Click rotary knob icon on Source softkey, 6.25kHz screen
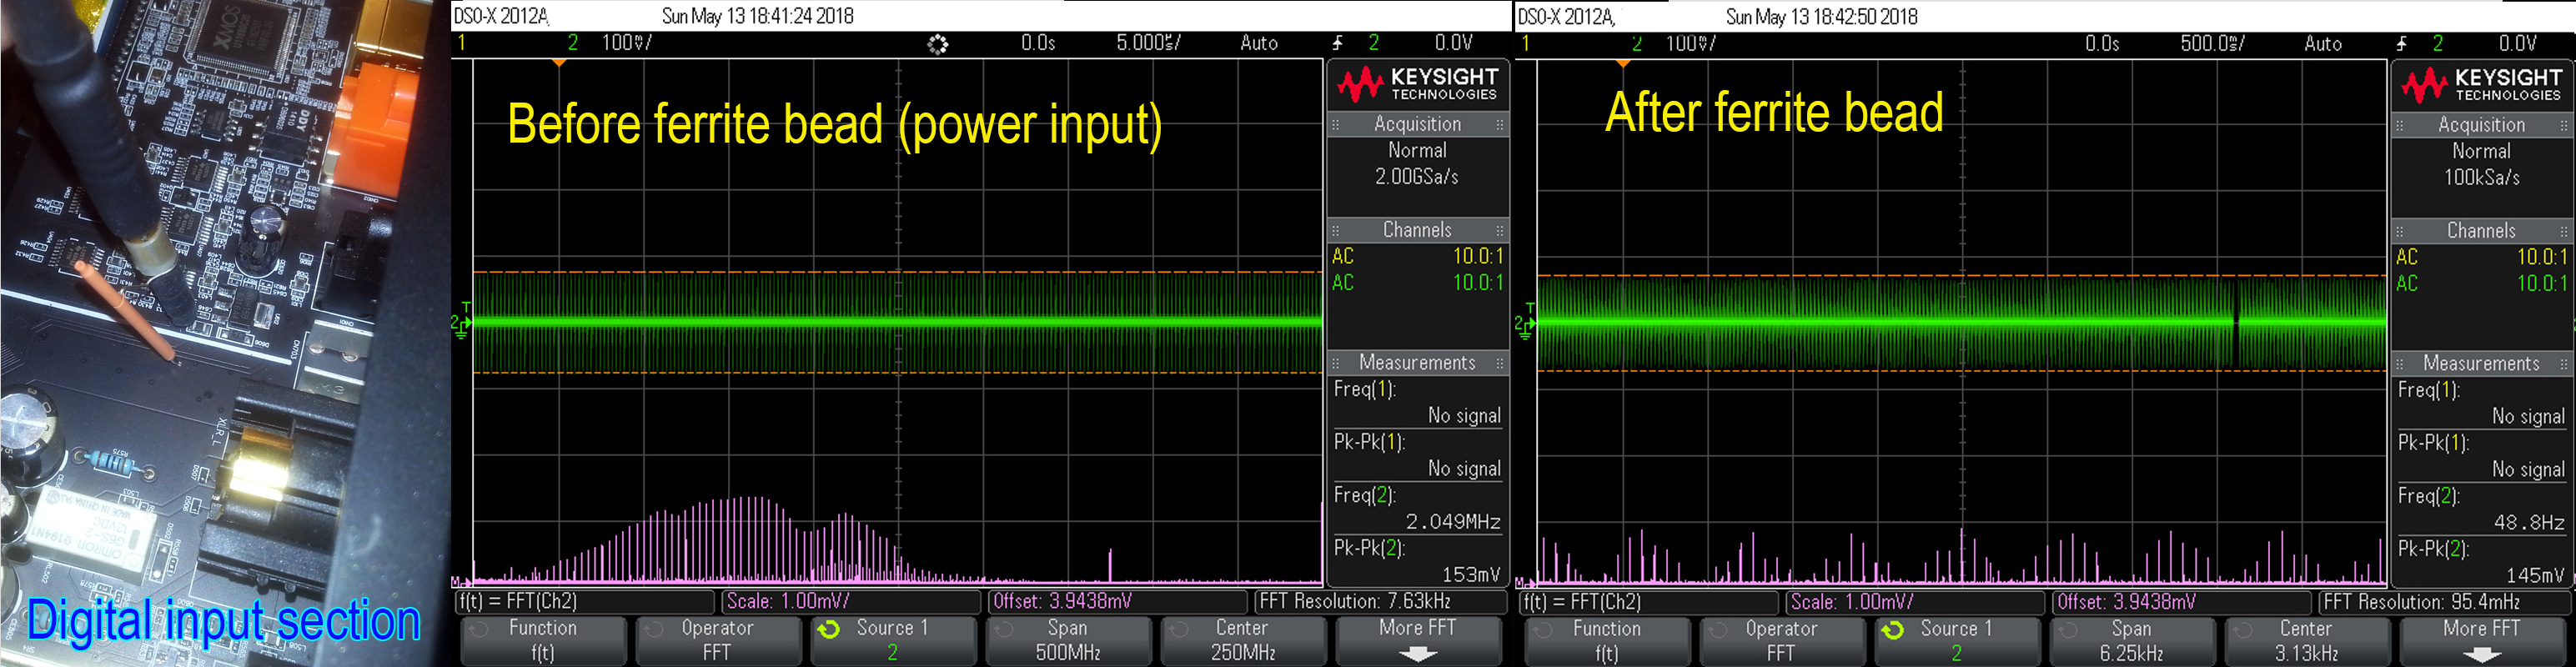Image resolution: width=2576 pixels, height=667 pixels. click(x=1892, y=631)
